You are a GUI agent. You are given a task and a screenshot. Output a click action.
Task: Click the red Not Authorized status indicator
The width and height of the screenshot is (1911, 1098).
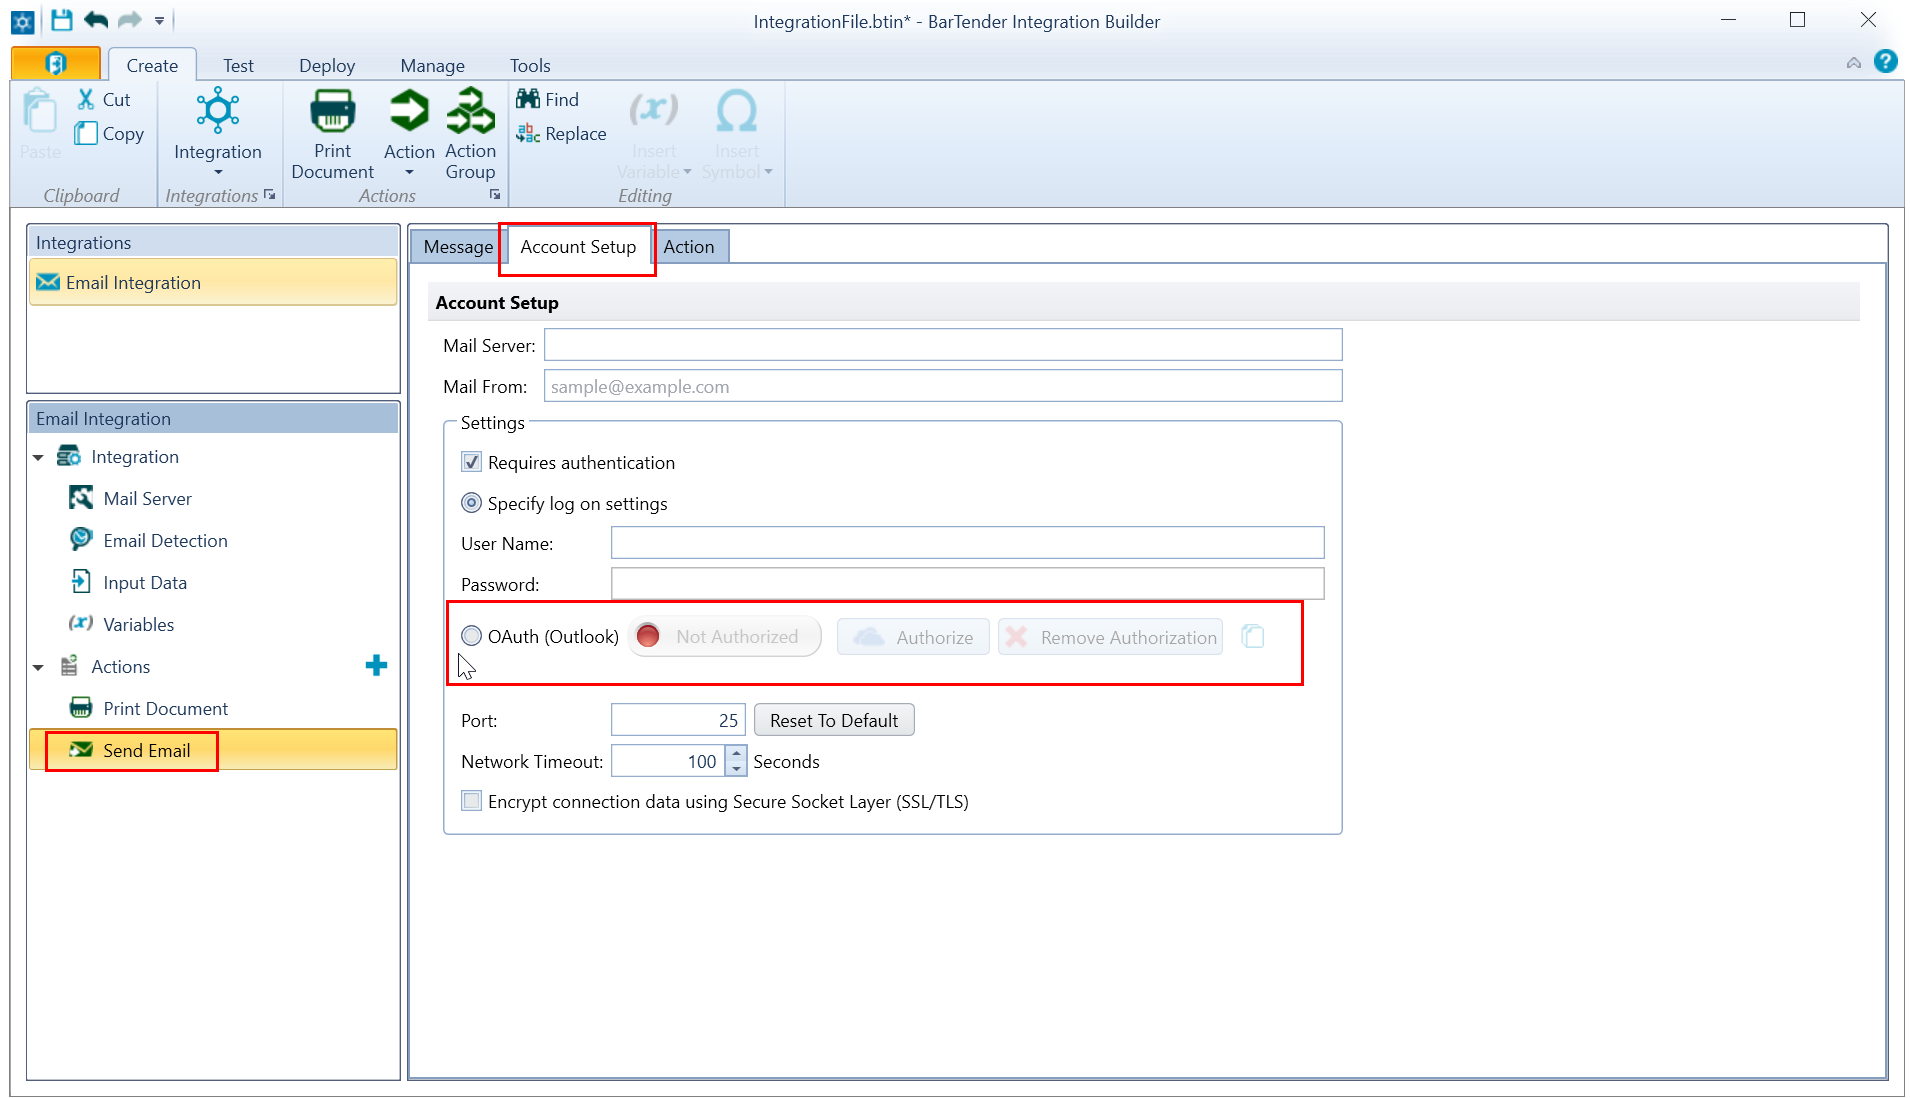click(x=648, y=636)
